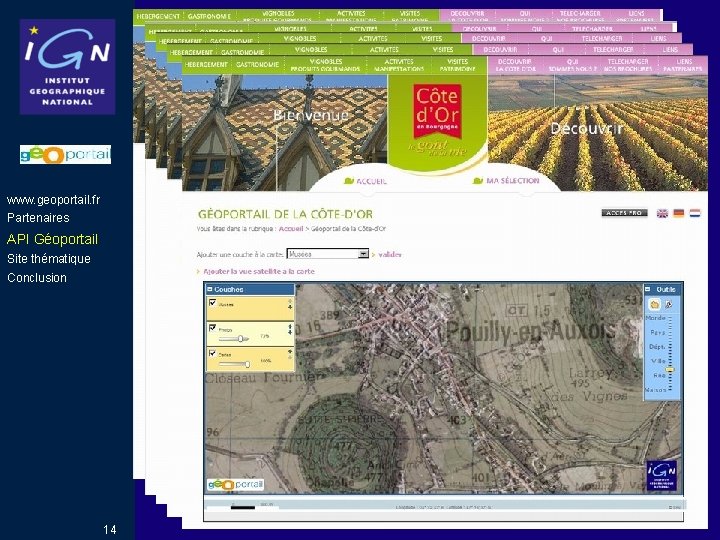Click the 'GÉOPORTAIL DE LA CÔTE-D'OR' heading

285,214
